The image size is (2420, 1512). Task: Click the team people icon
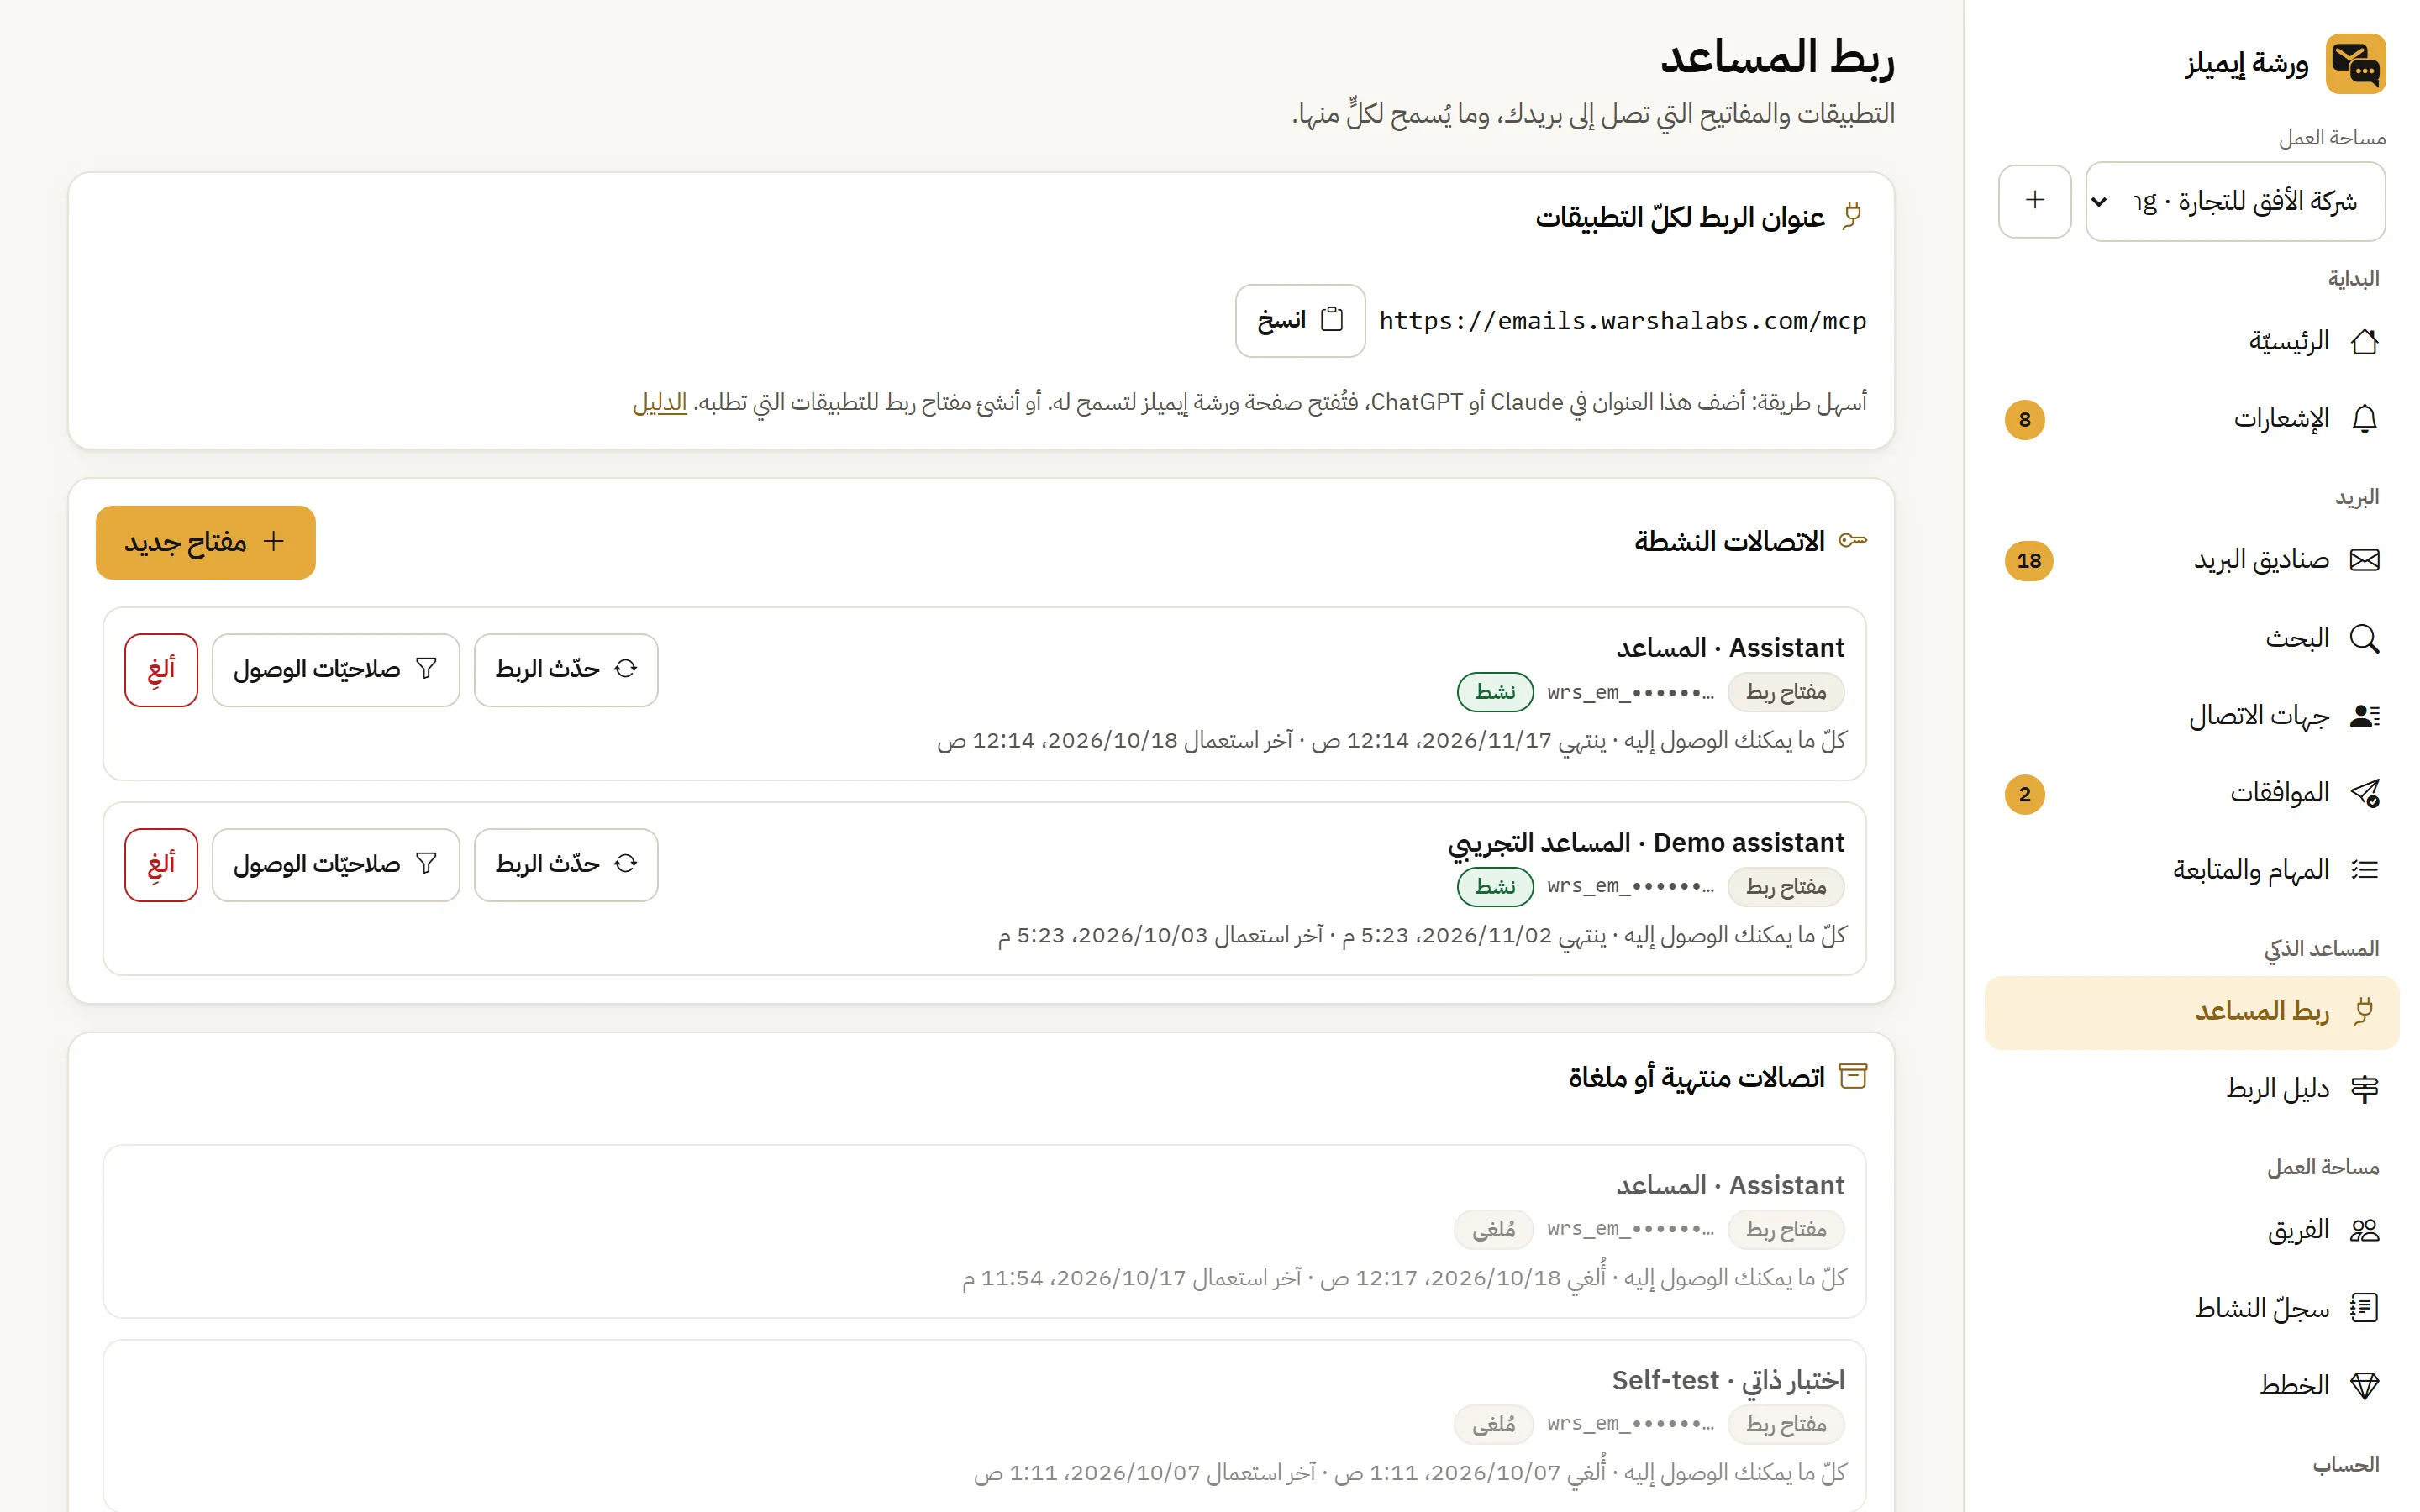pyautogui.click(x=2364, y=1230)
